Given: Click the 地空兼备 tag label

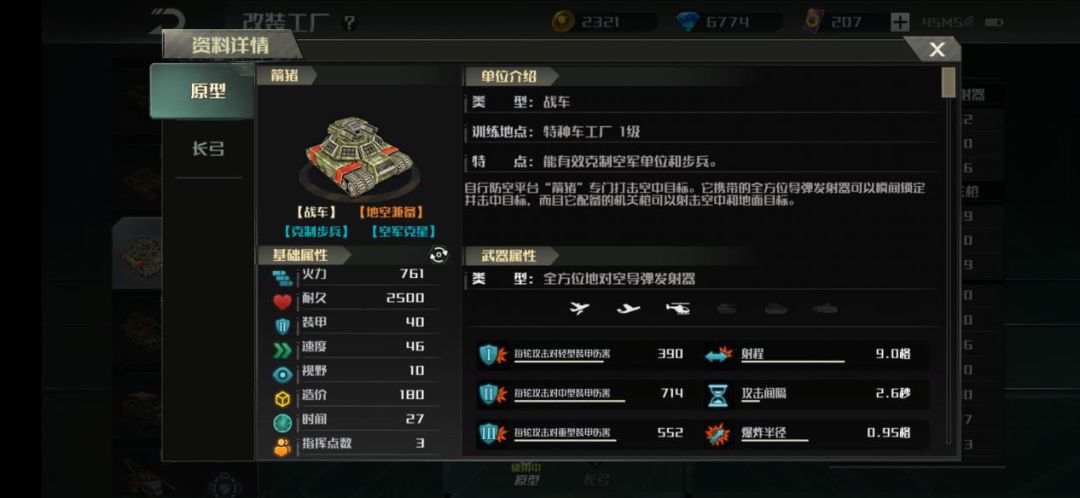Looking at the screenshot, I should tap(391, 213).
